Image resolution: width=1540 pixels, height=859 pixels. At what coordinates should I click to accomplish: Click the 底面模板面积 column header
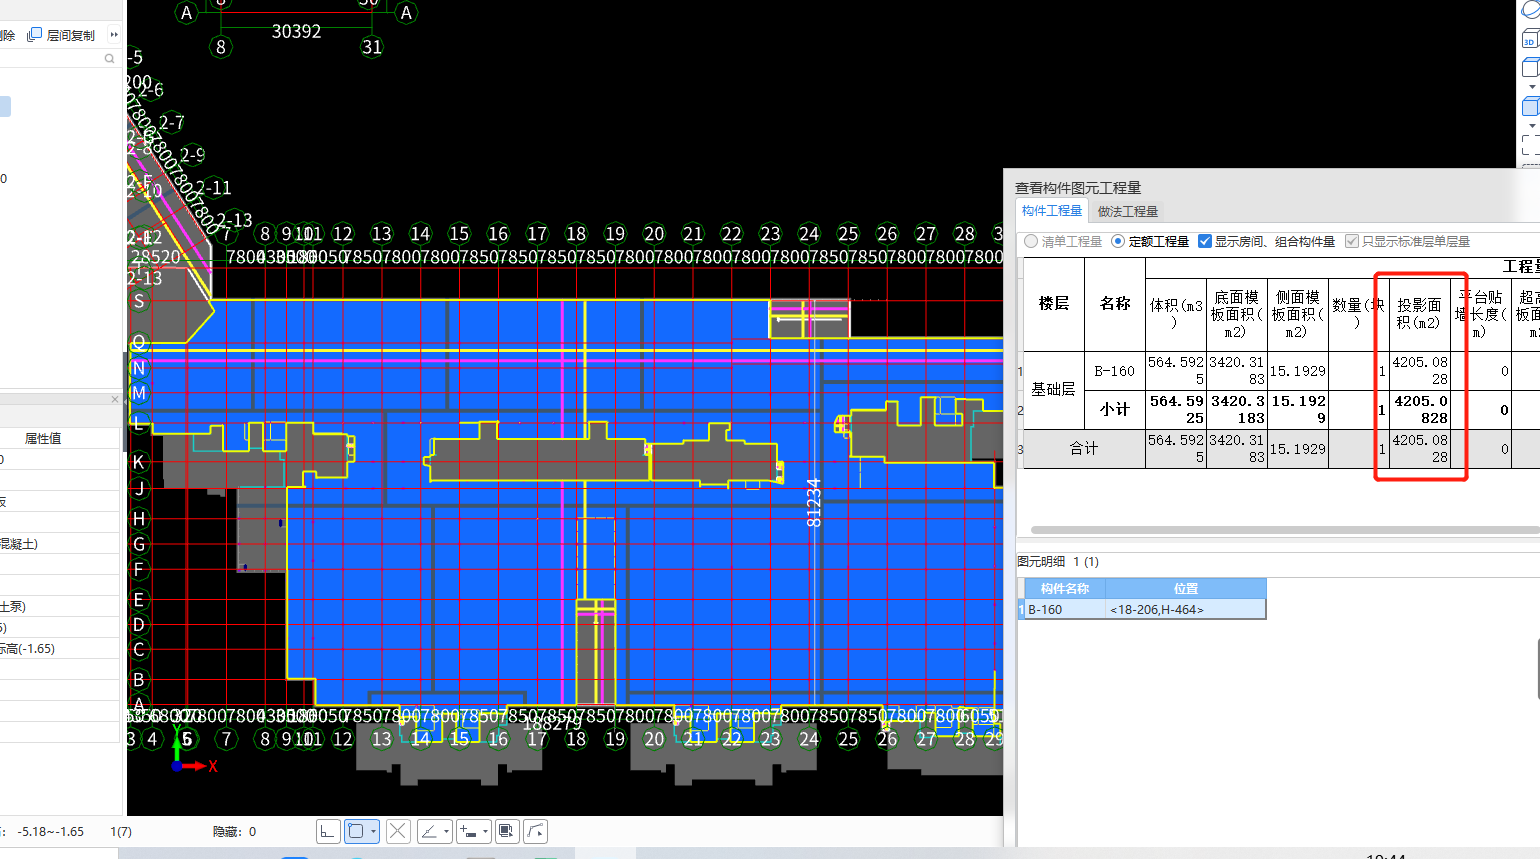point(1237,314)
